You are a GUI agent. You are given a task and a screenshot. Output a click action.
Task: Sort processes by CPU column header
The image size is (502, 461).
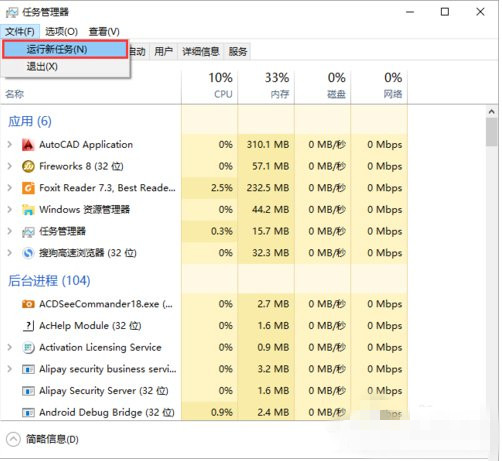tap(210, 86)
